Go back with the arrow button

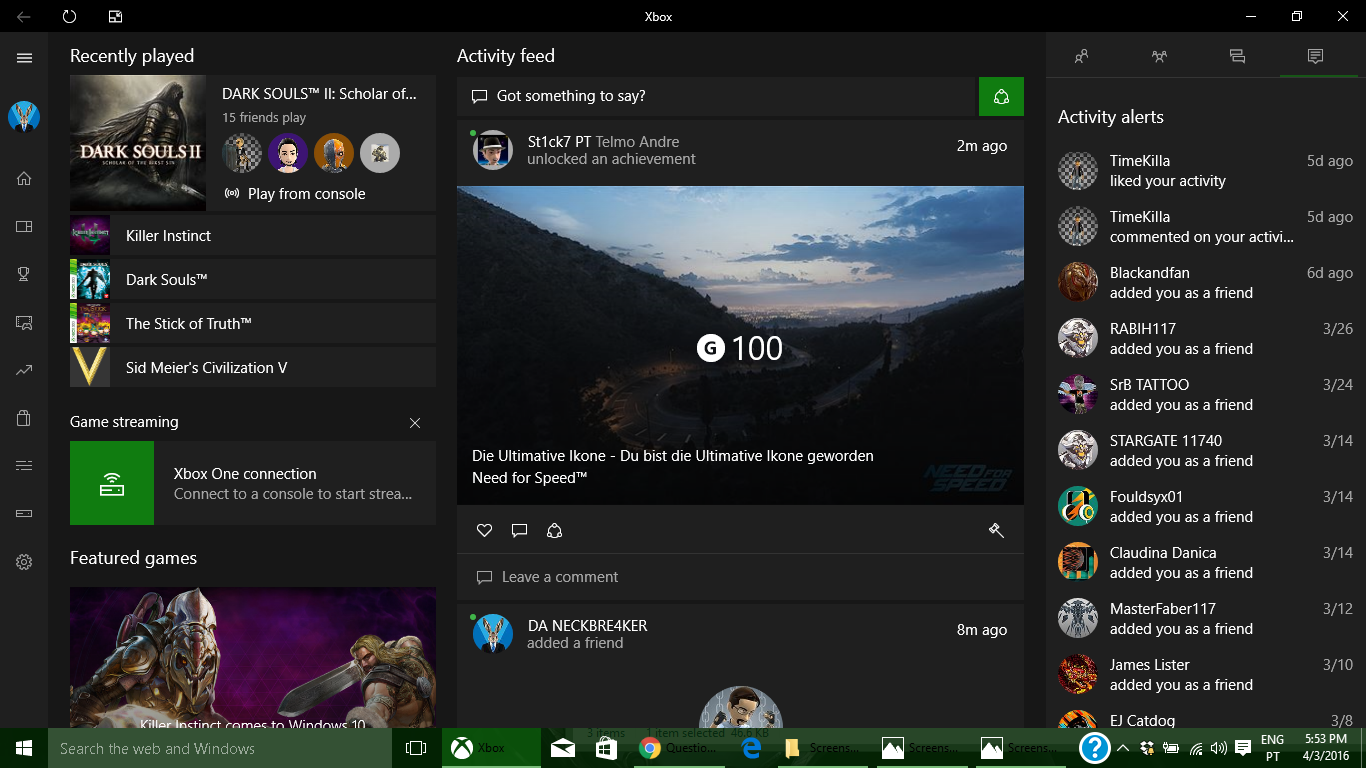[x=23, y=16]
